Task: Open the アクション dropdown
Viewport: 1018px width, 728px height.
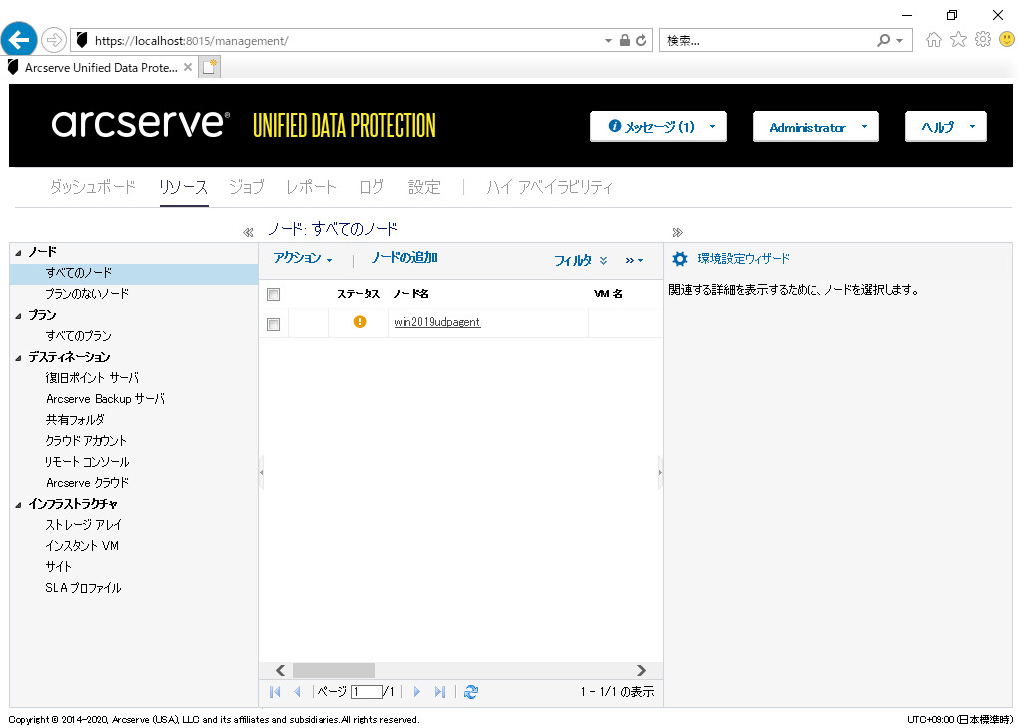Action: (303, 258)
